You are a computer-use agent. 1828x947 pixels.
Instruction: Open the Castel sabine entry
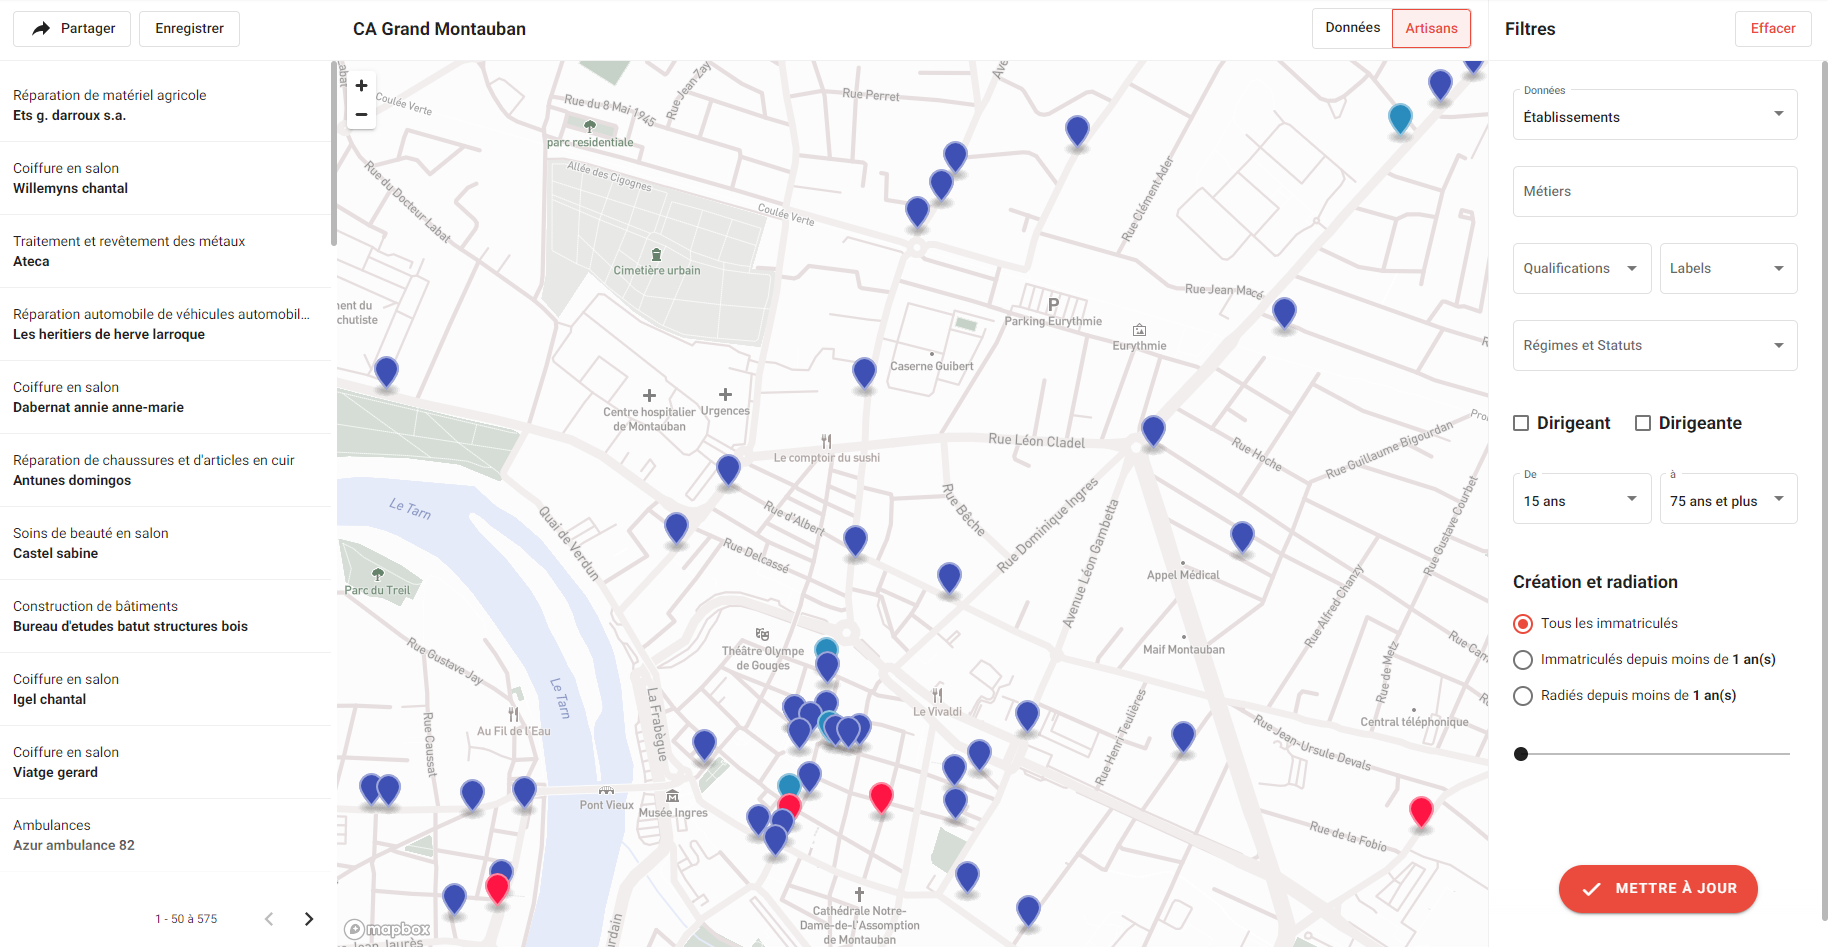(x=166, y=543)
